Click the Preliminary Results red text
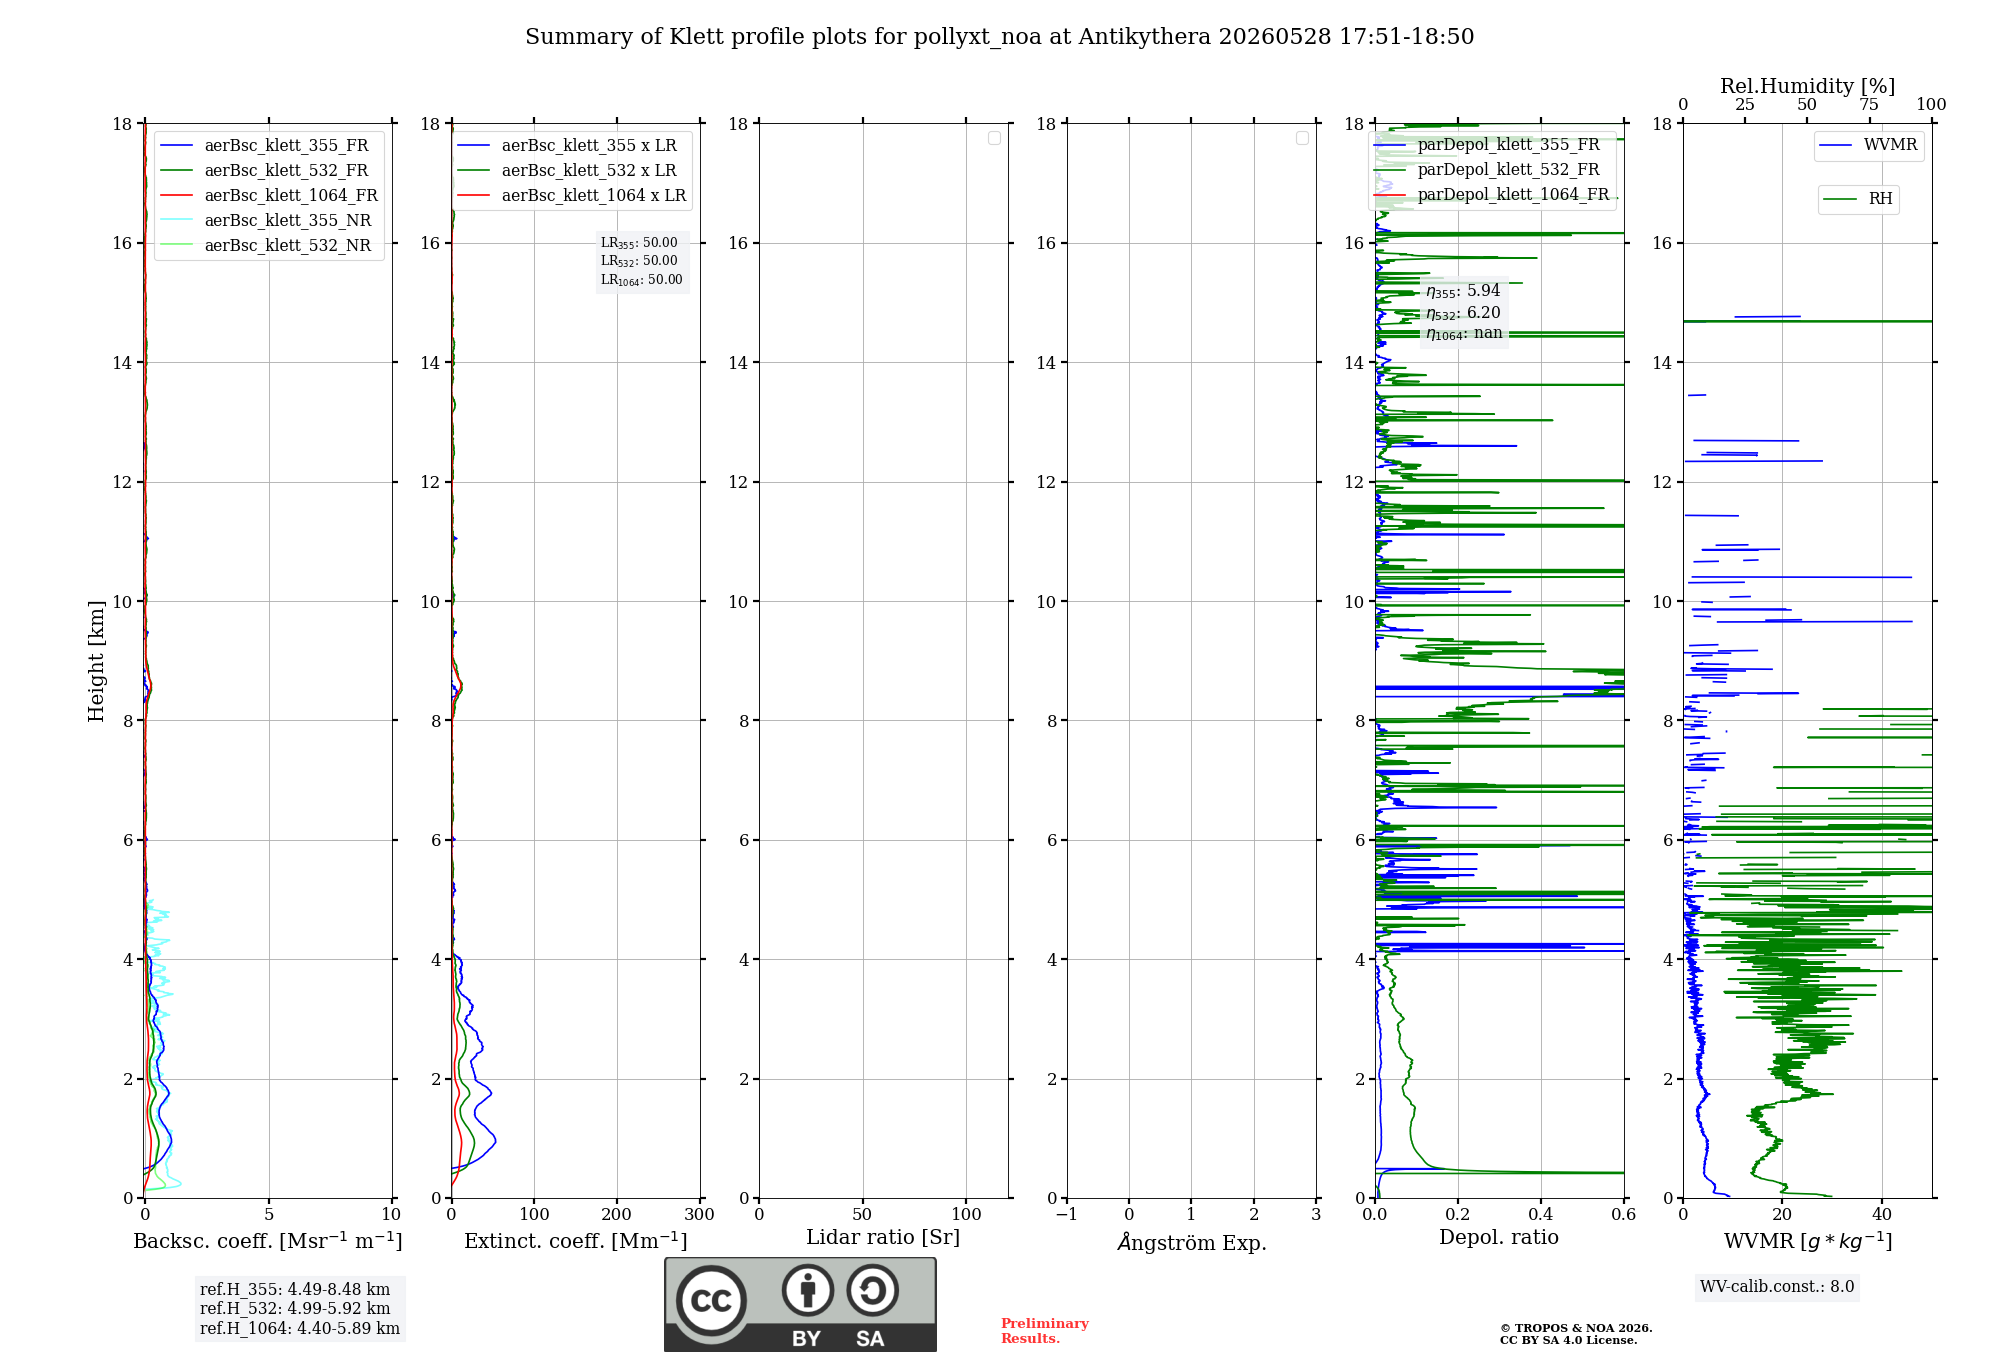Image resolution: width=2000 pixels, height=1360 pixels. coord(1045,1331)
